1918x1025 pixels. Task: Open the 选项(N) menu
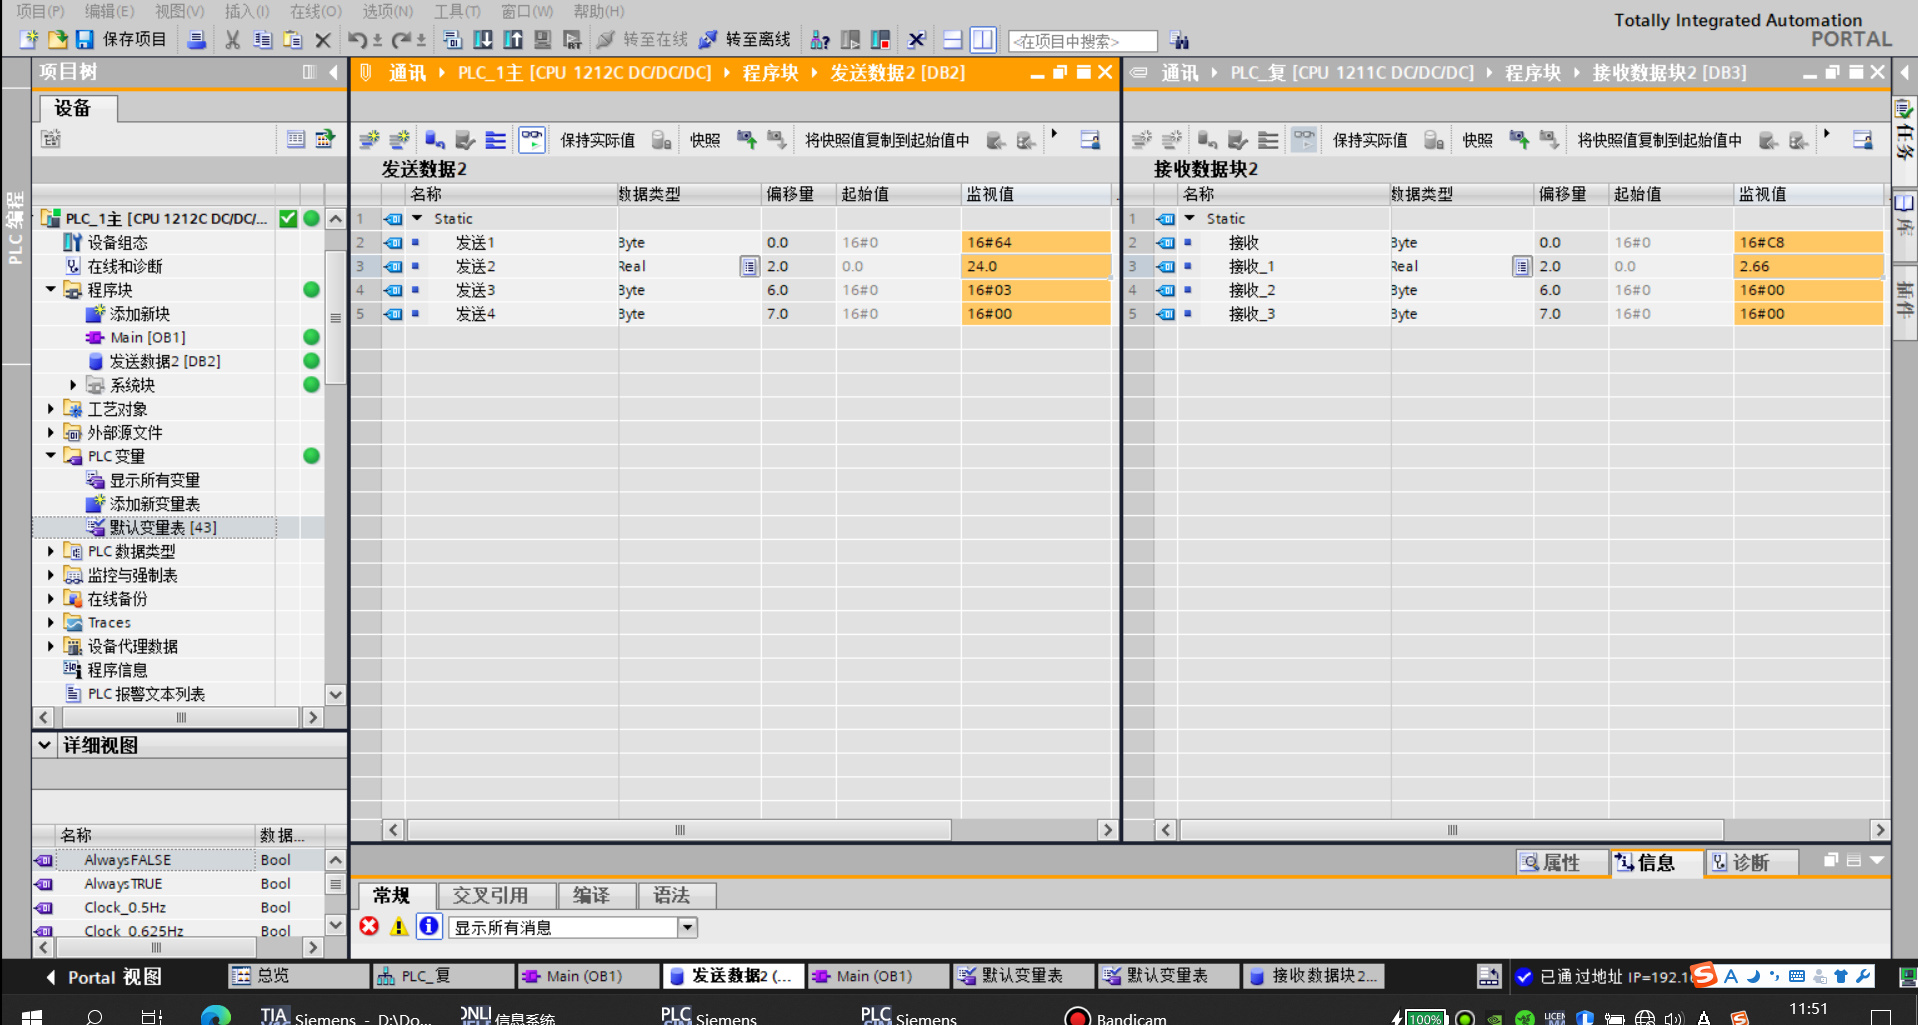(x=387, y=11)
